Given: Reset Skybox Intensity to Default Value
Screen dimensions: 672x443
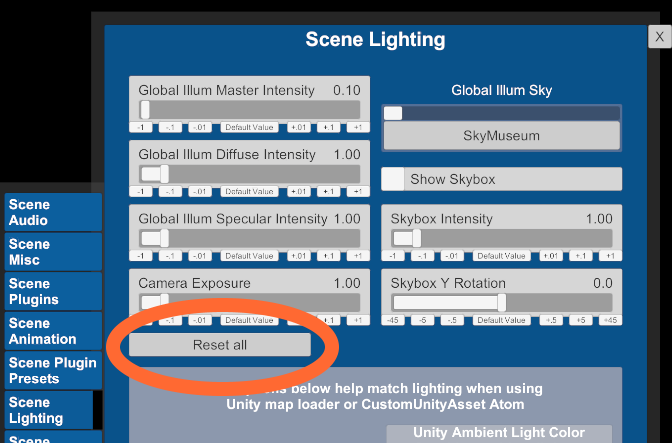Looking at the screenshot, I should click(501, 256).
